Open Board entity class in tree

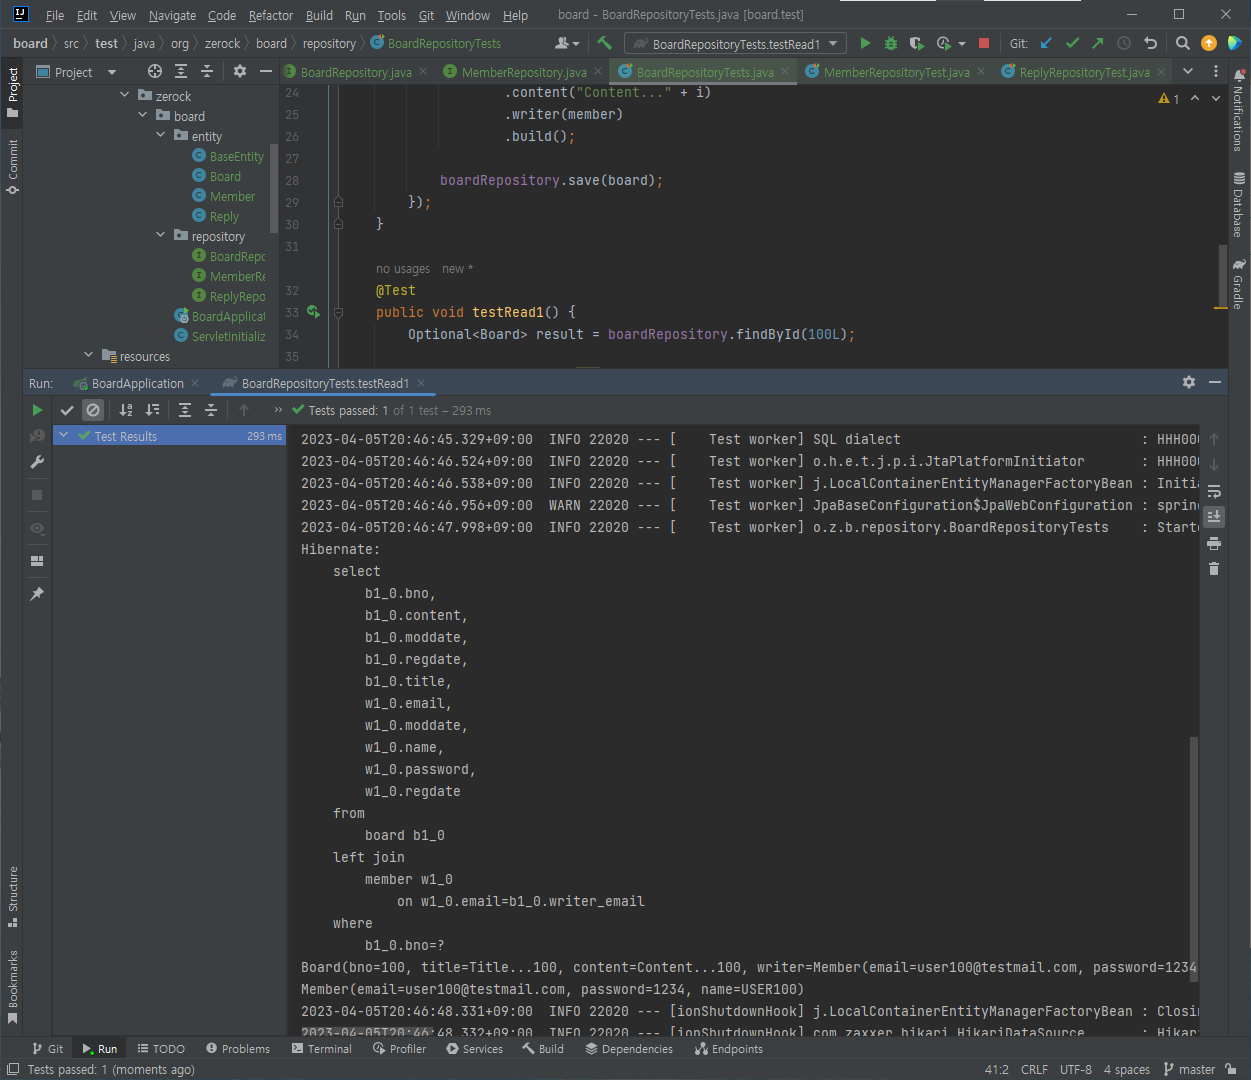(x=225, y=176)
